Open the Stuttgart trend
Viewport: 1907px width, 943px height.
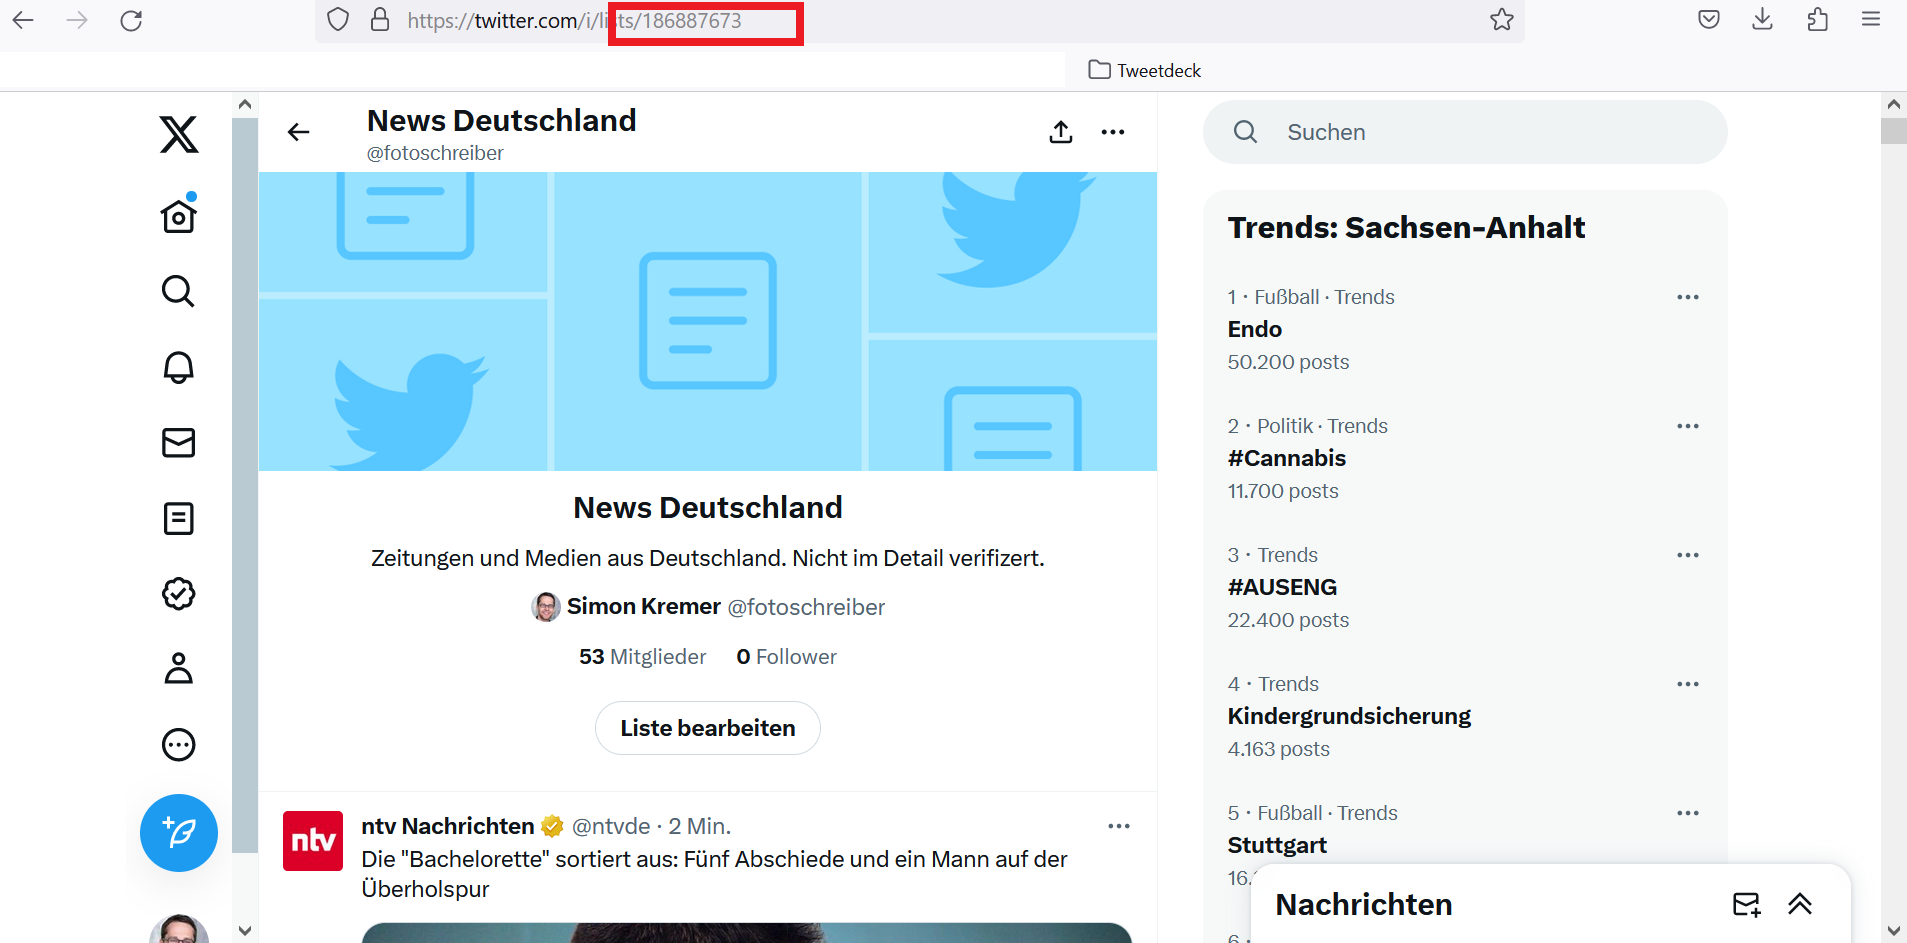pyautogui.click(x=1277, y=845)
